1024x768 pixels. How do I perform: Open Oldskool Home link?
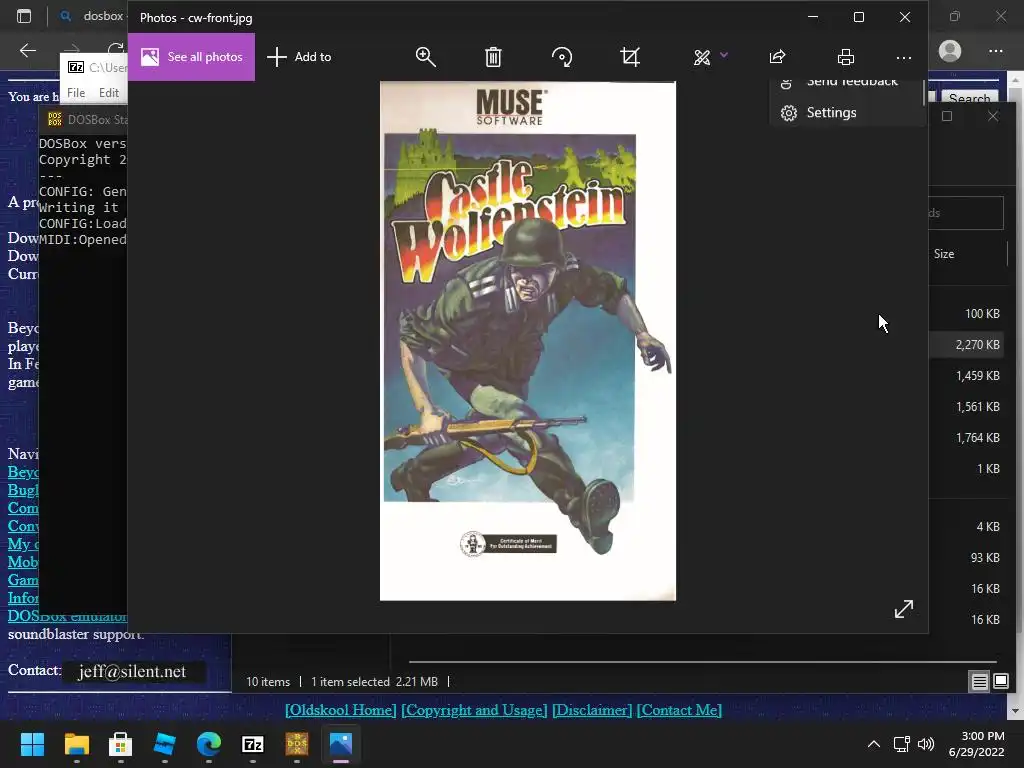[x=340, y=710]
